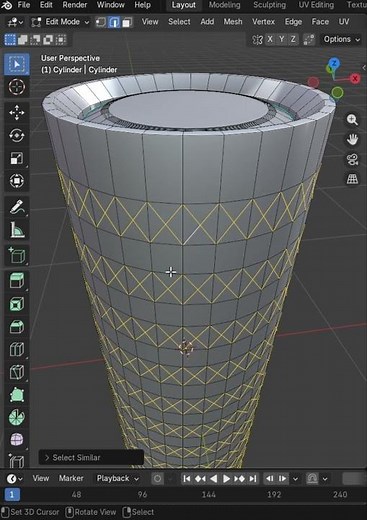Open the Window menu
The height and width of the screenshot is (520, 367).
(x=111, y=5)
